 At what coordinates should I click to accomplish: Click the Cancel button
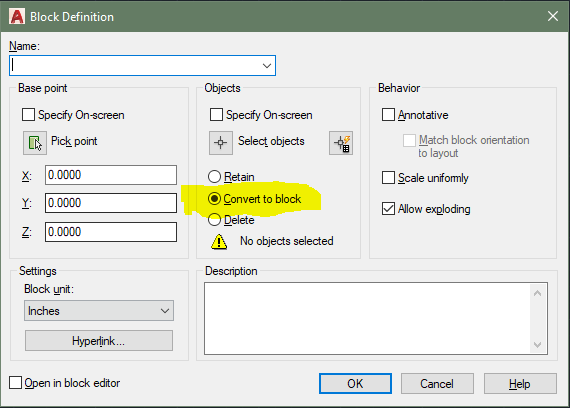pos(437,384)
